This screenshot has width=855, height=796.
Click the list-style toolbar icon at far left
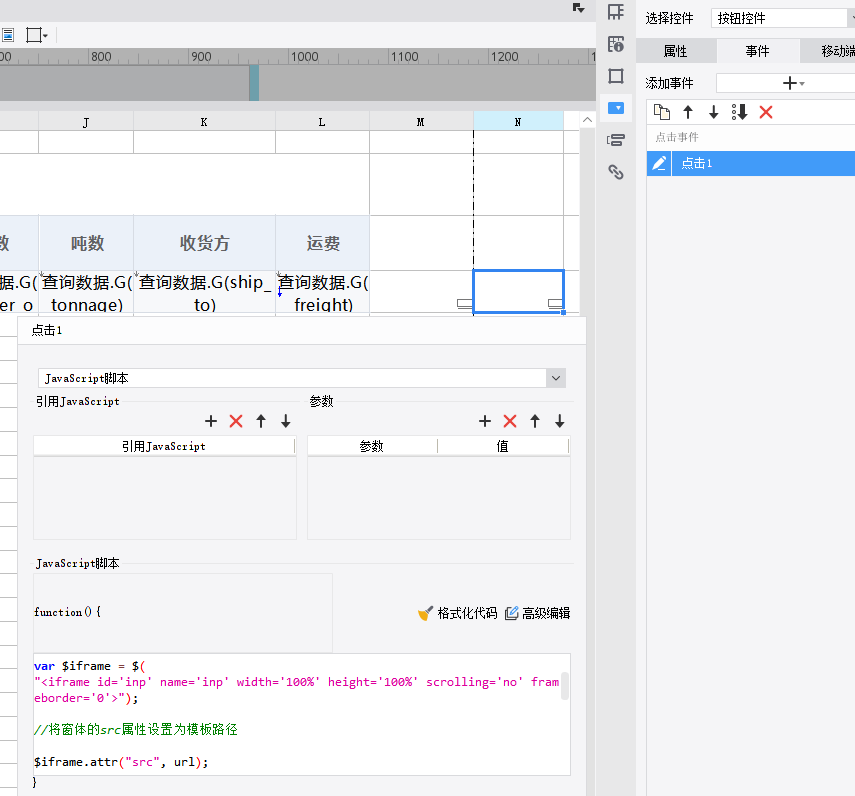click(x=8, y=35)
